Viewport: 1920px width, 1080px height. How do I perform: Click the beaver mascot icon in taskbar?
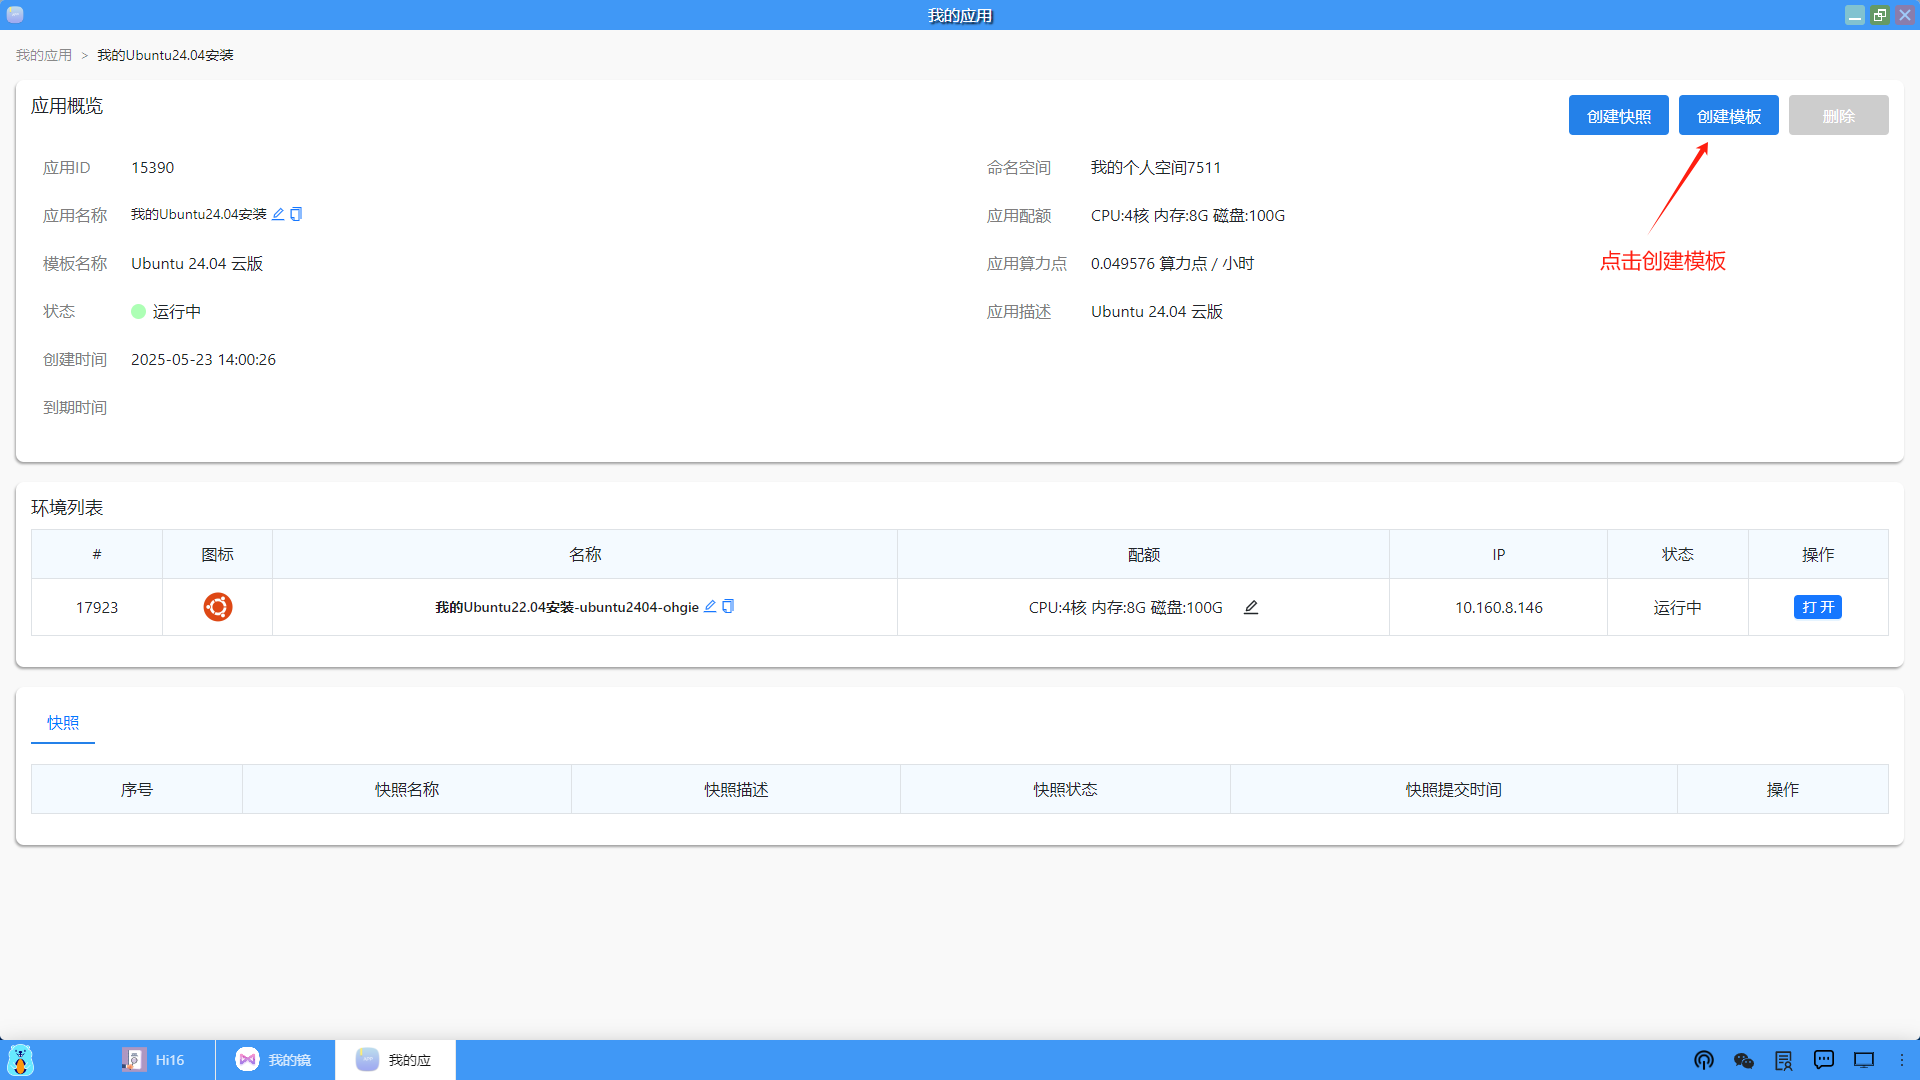19,1060
